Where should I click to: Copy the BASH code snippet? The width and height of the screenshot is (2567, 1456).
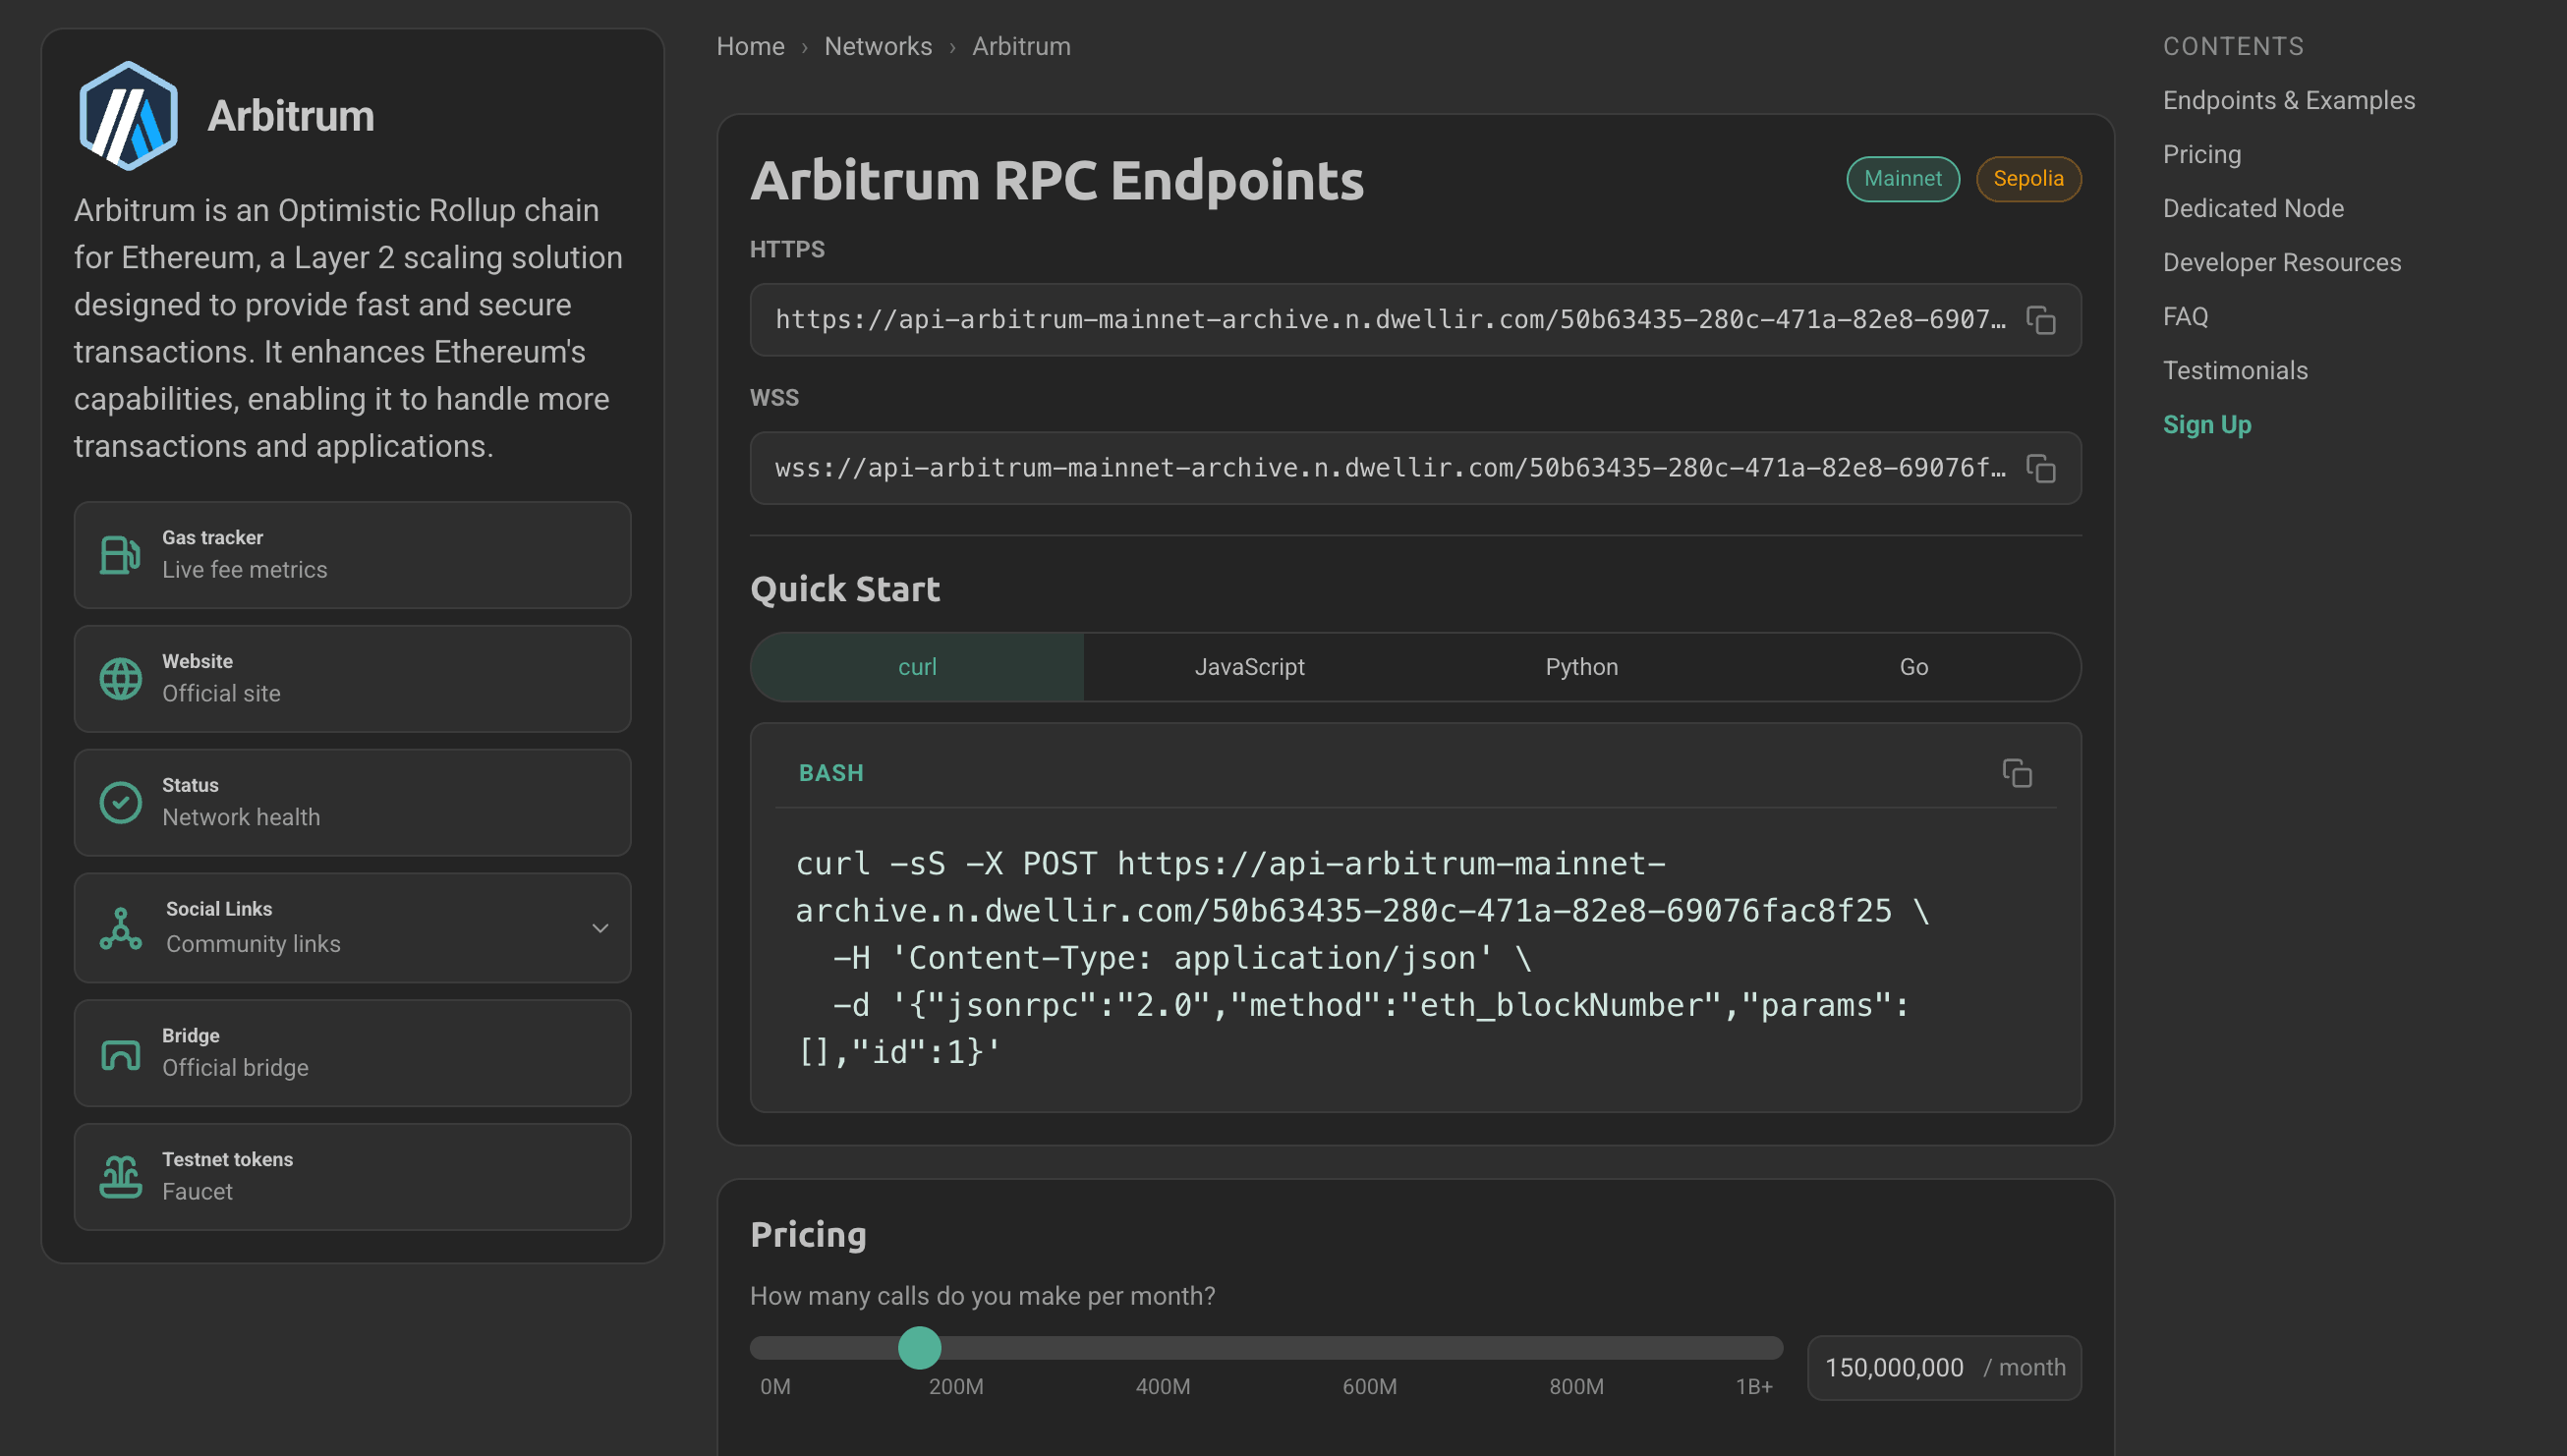pos(2019,774)
